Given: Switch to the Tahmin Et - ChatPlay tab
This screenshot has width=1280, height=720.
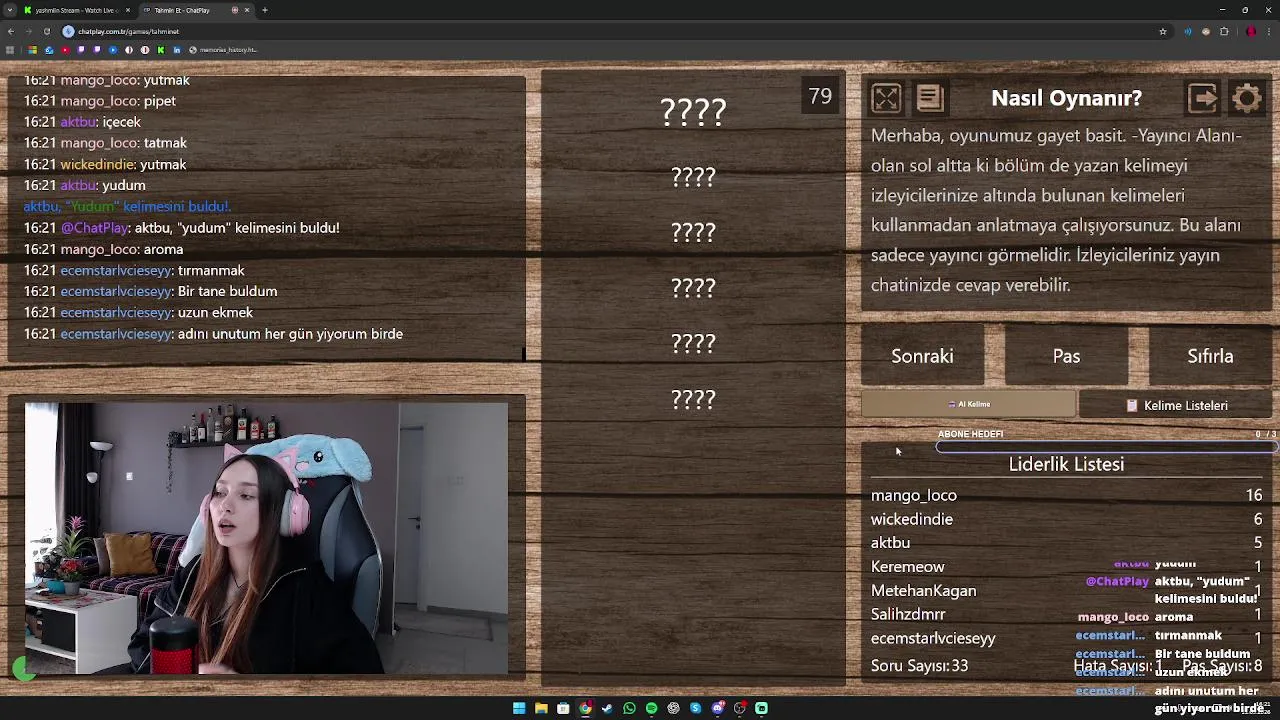Looking at the screenshot, I should (x=195, y=10).
